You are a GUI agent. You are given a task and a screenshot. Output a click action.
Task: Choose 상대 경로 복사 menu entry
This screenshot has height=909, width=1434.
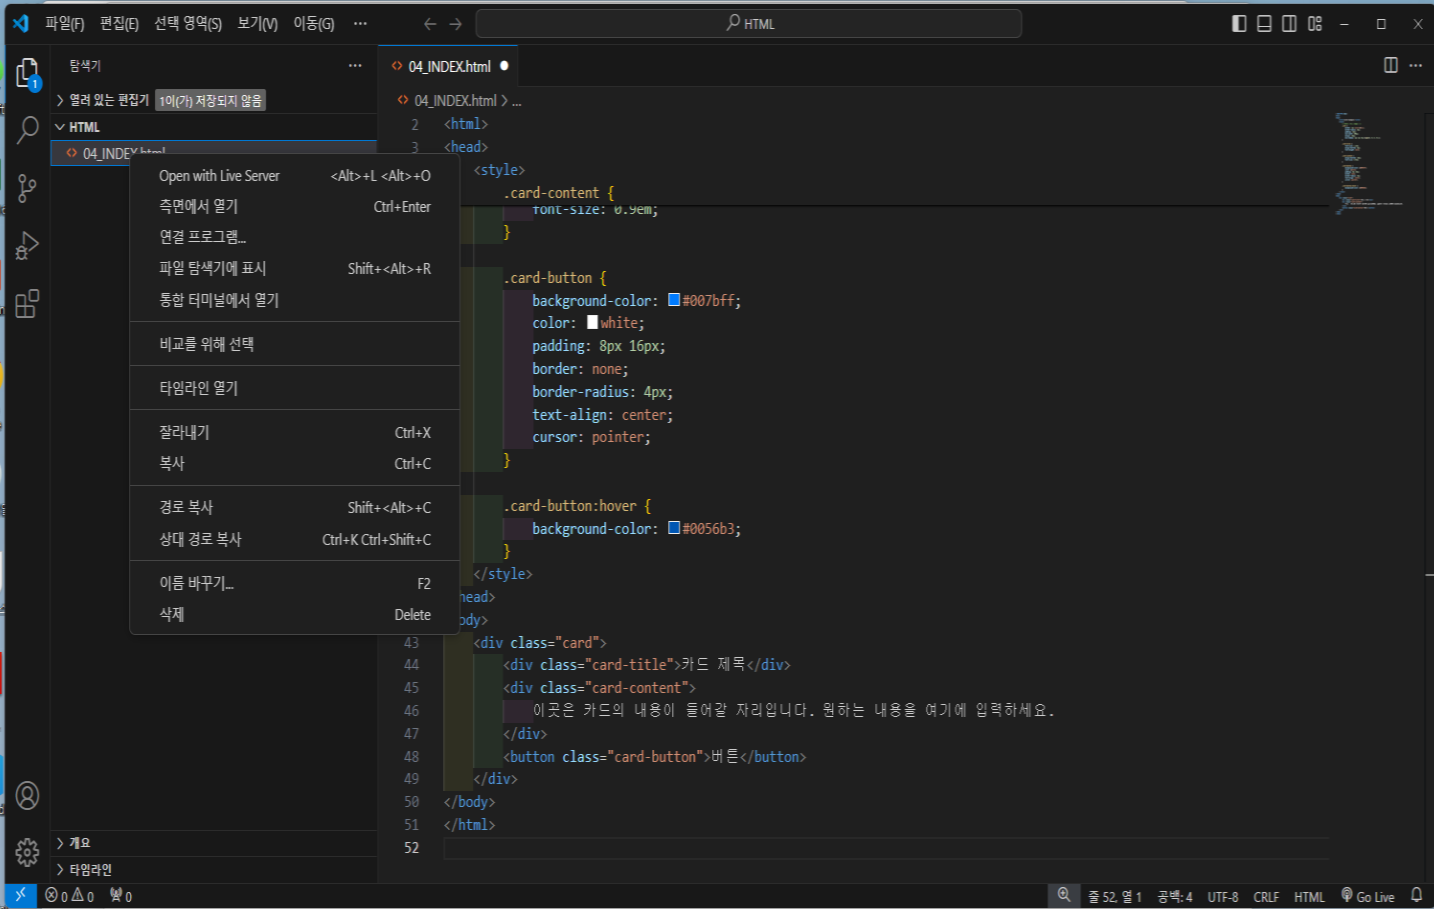point(295,539)
